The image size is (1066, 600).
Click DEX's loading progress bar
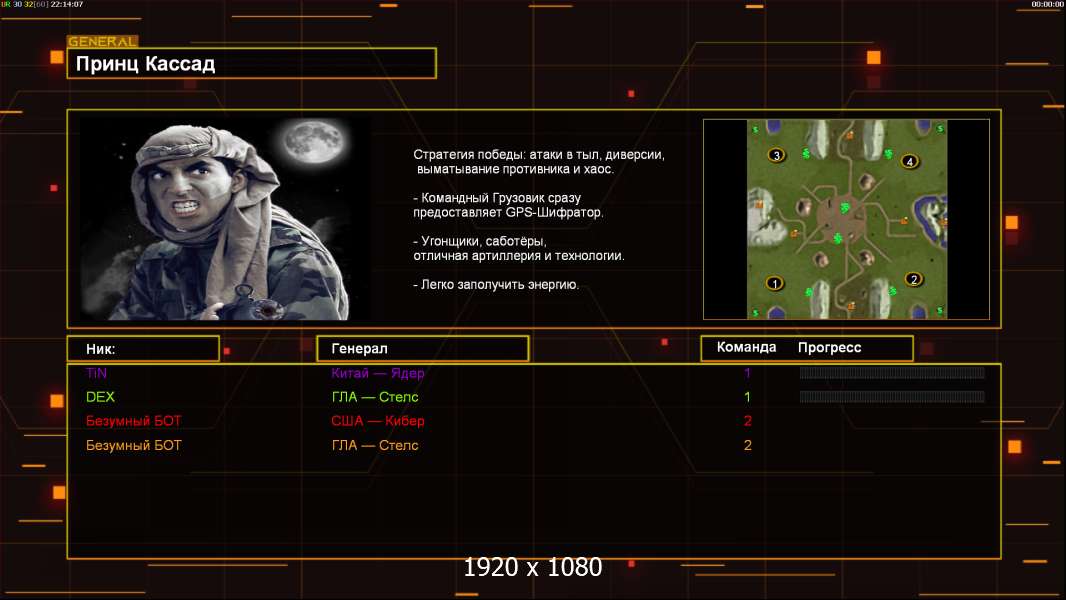(x=892, y=397)
